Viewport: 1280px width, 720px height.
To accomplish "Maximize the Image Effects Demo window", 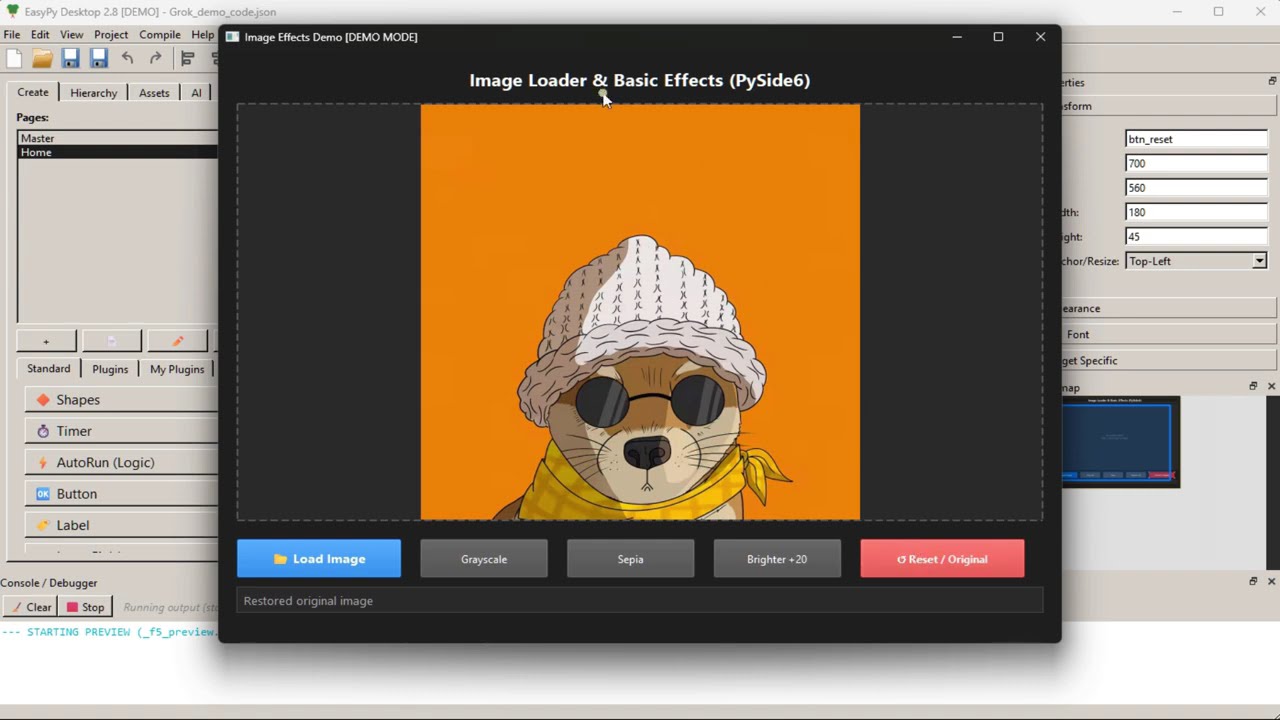I will click(998, 37).
